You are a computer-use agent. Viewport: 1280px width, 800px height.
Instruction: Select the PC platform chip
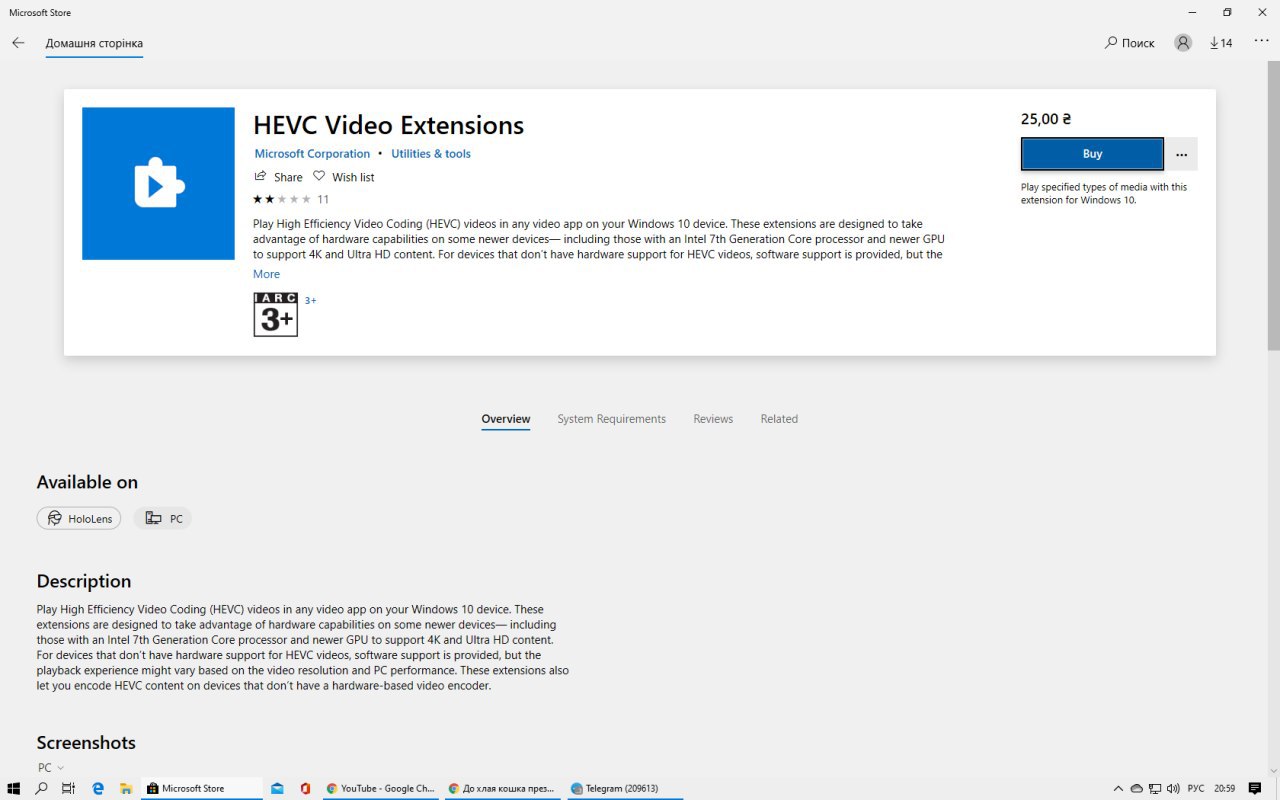(x=163, y=518)
